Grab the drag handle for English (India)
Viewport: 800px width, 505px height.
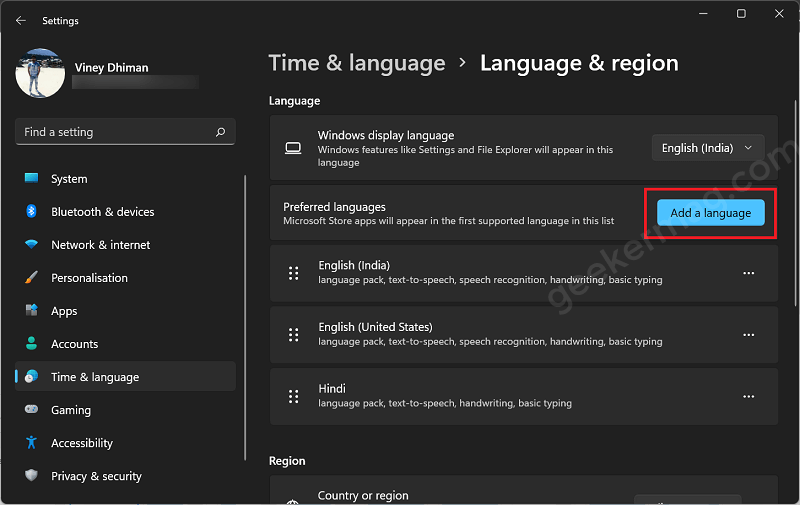[293, 273]
